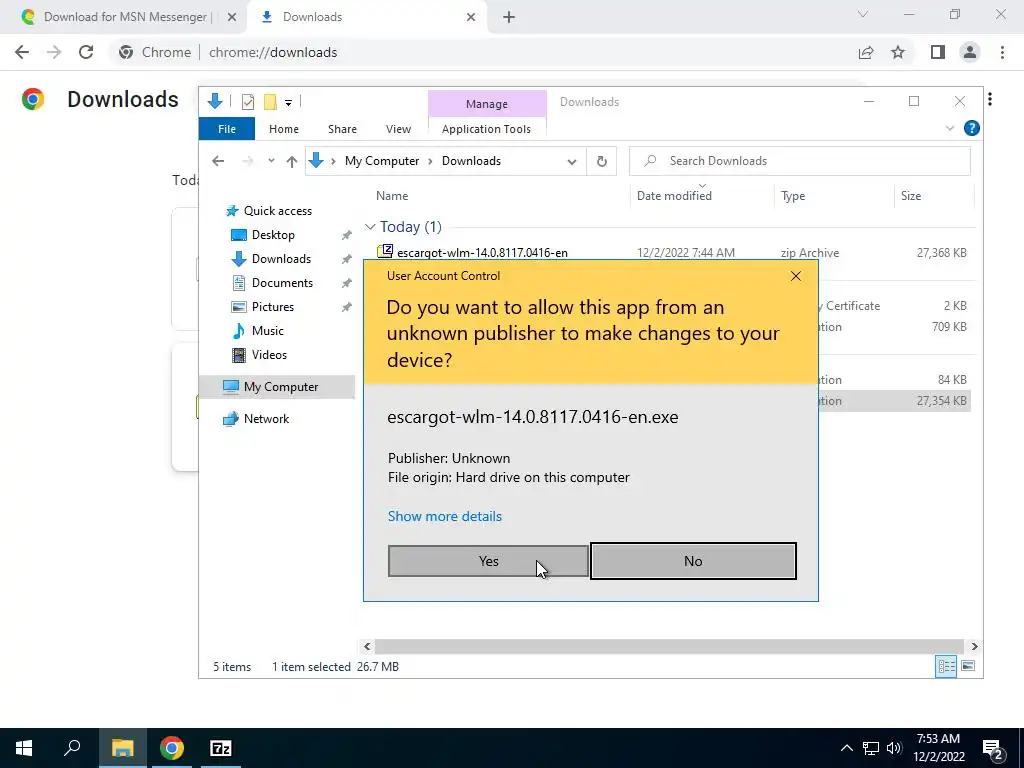Switch to the View ribbon tab
This screenshot has height=768, width=1024.
click(x=398, y=129)
